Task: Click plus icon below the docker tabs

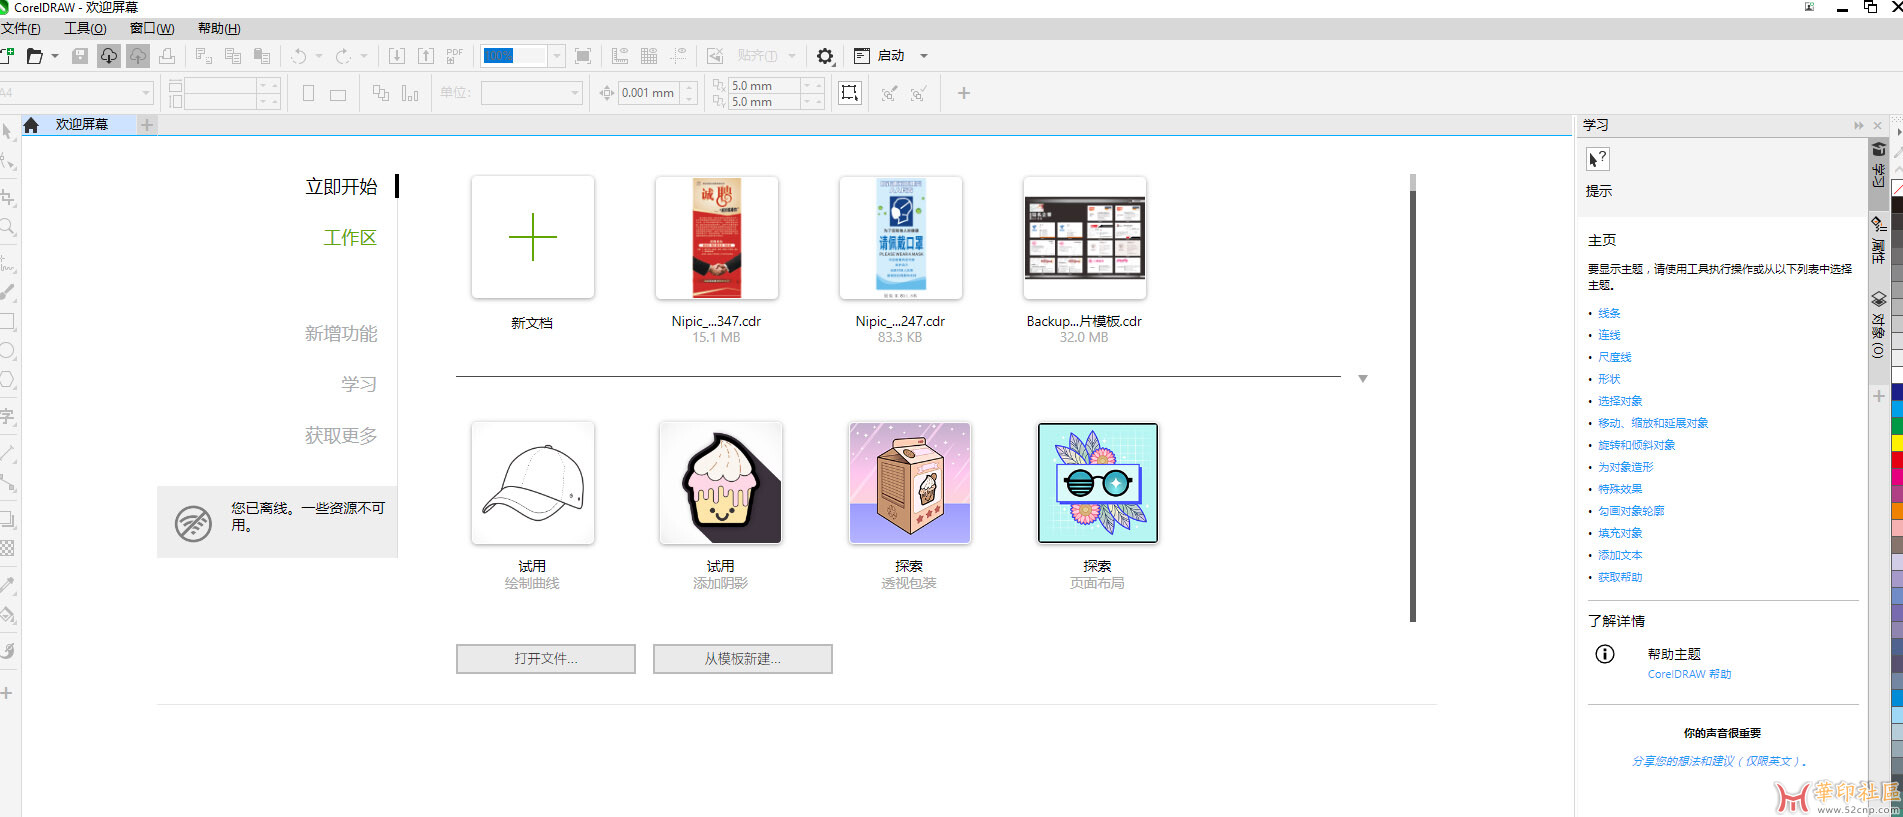Action: 1879,396
